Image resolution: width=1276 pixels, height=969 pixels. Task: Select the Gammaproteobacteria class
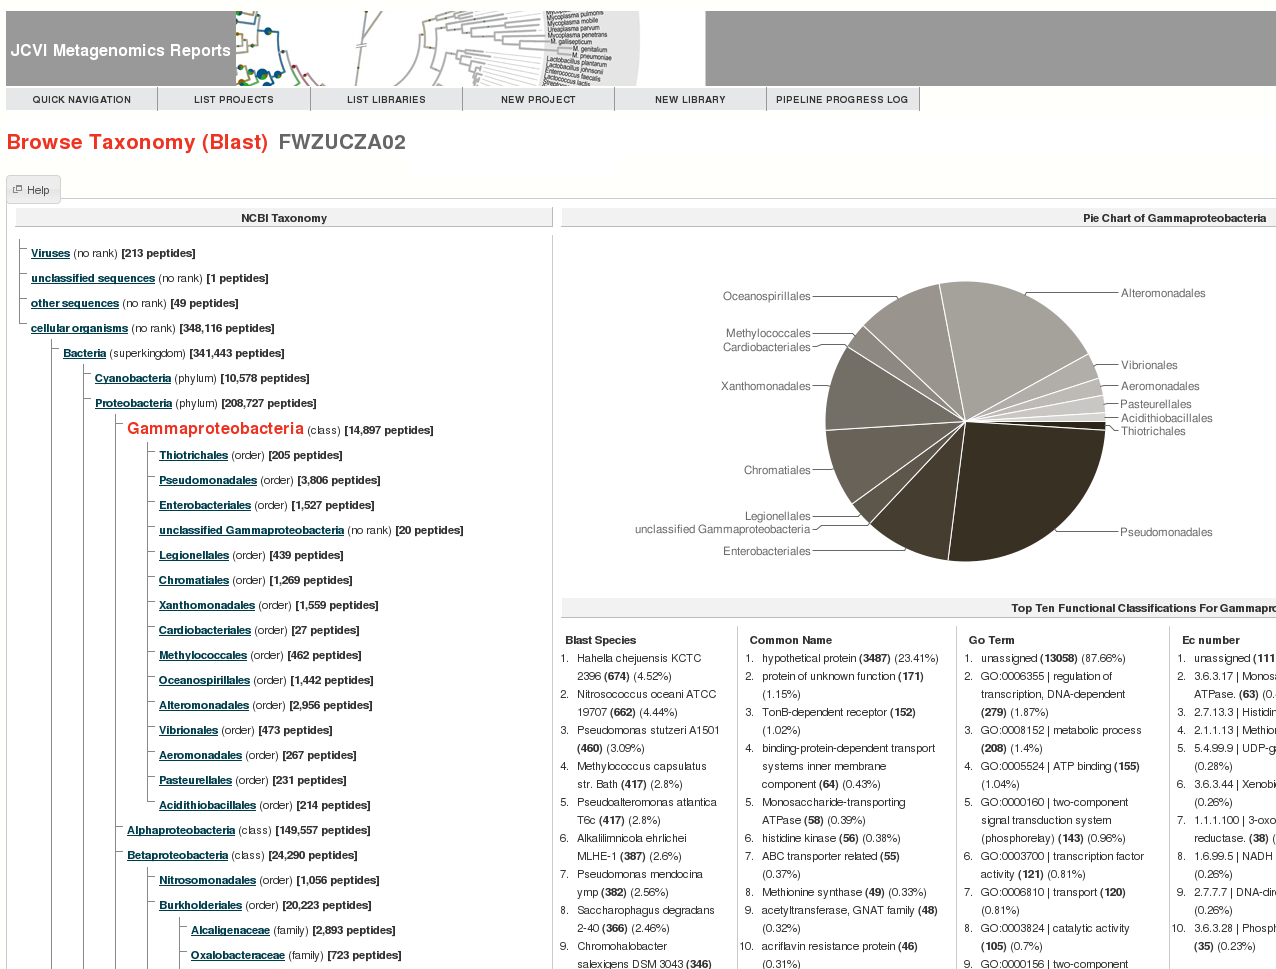click(214, 428)
